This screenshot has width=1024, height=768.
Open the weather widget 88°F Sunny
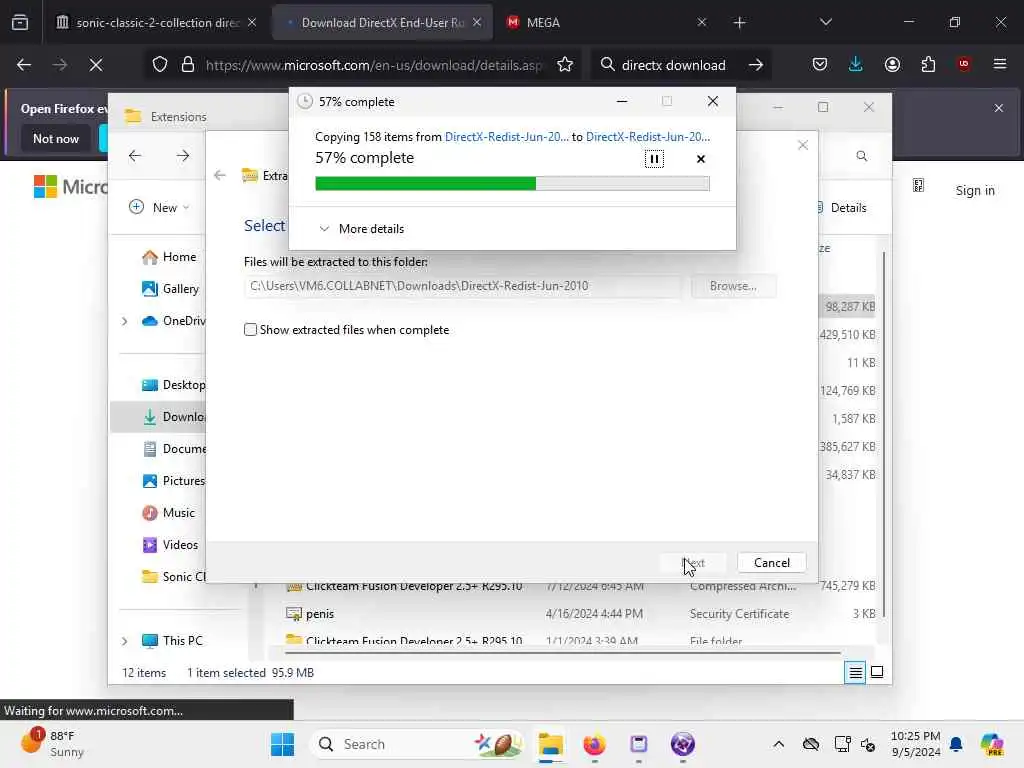(x=52, y=743)
